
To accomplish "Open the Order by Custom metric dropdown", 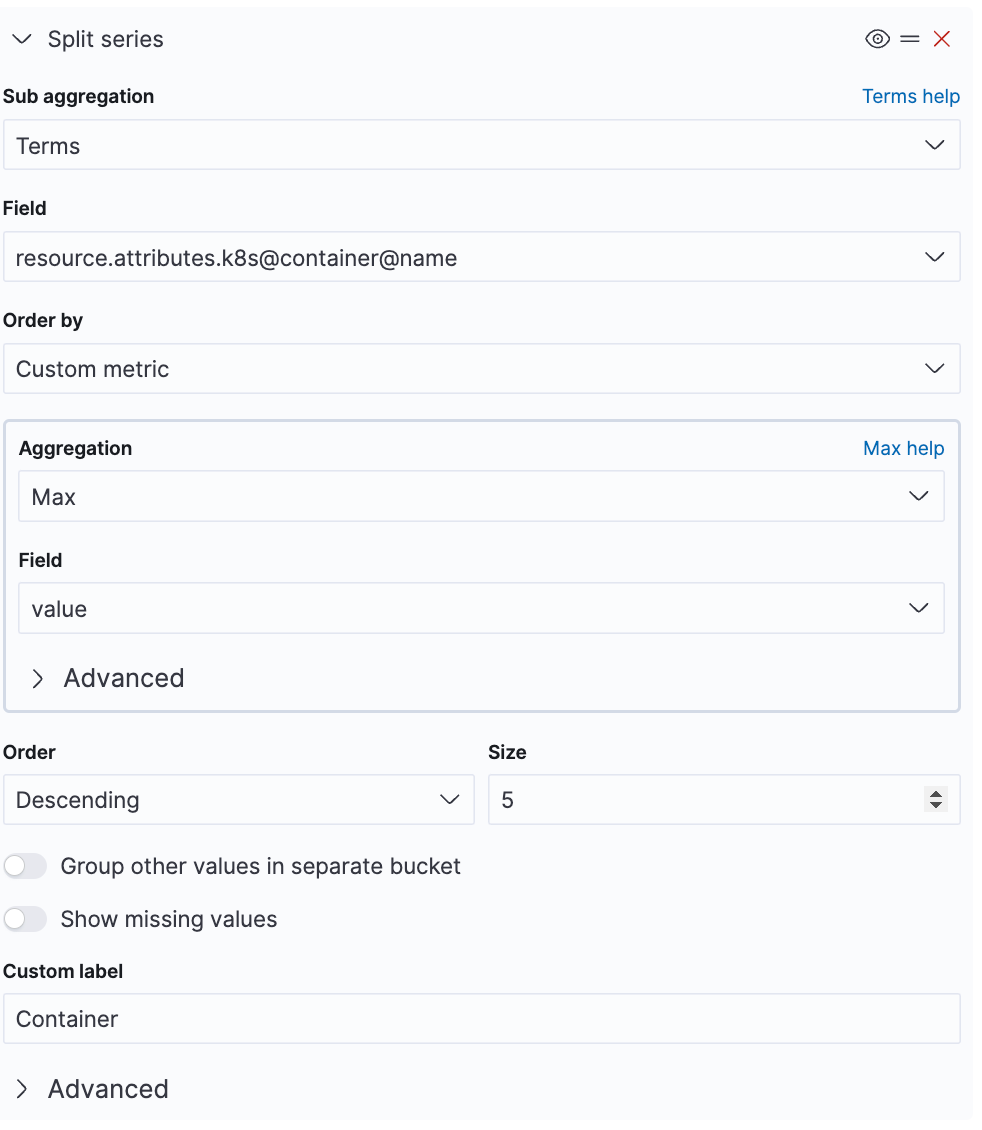I will 481,369.
